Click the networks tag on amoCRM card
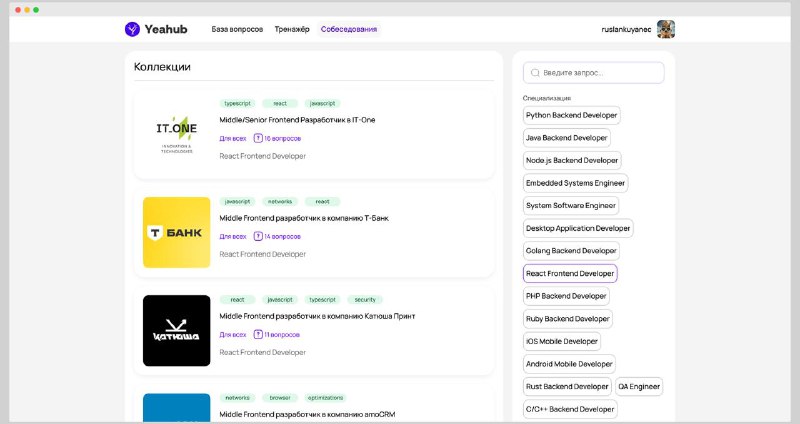Viewport: 800px width, 424px height. 237,397
